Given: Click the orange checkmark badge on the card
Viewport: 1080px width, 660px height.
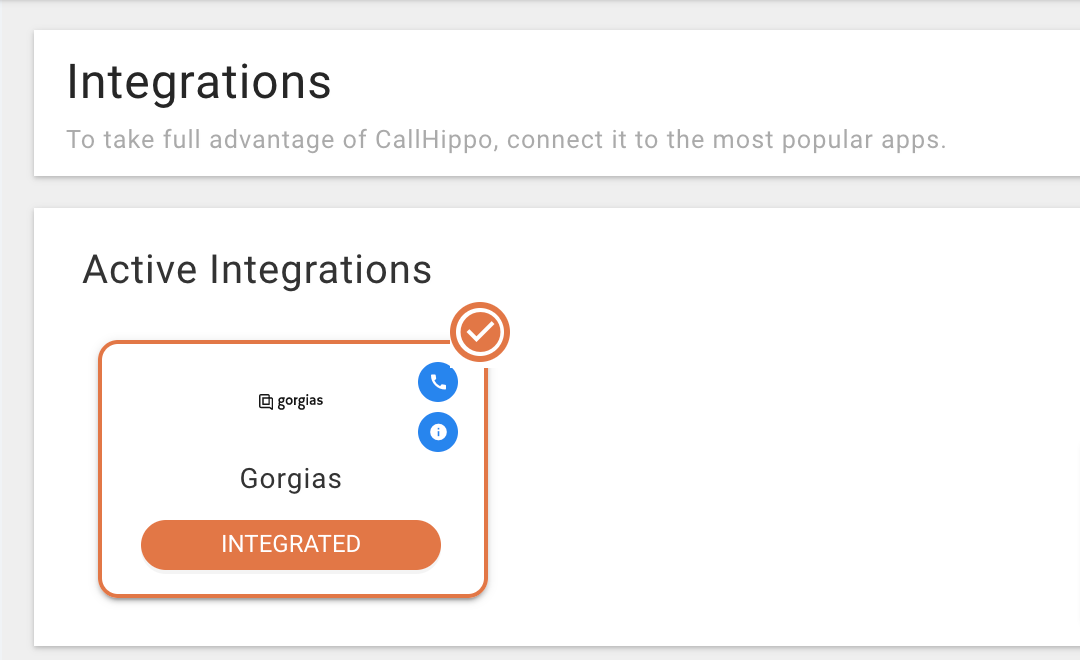Looking at the screenshot, I should click(x=480, y=332).
